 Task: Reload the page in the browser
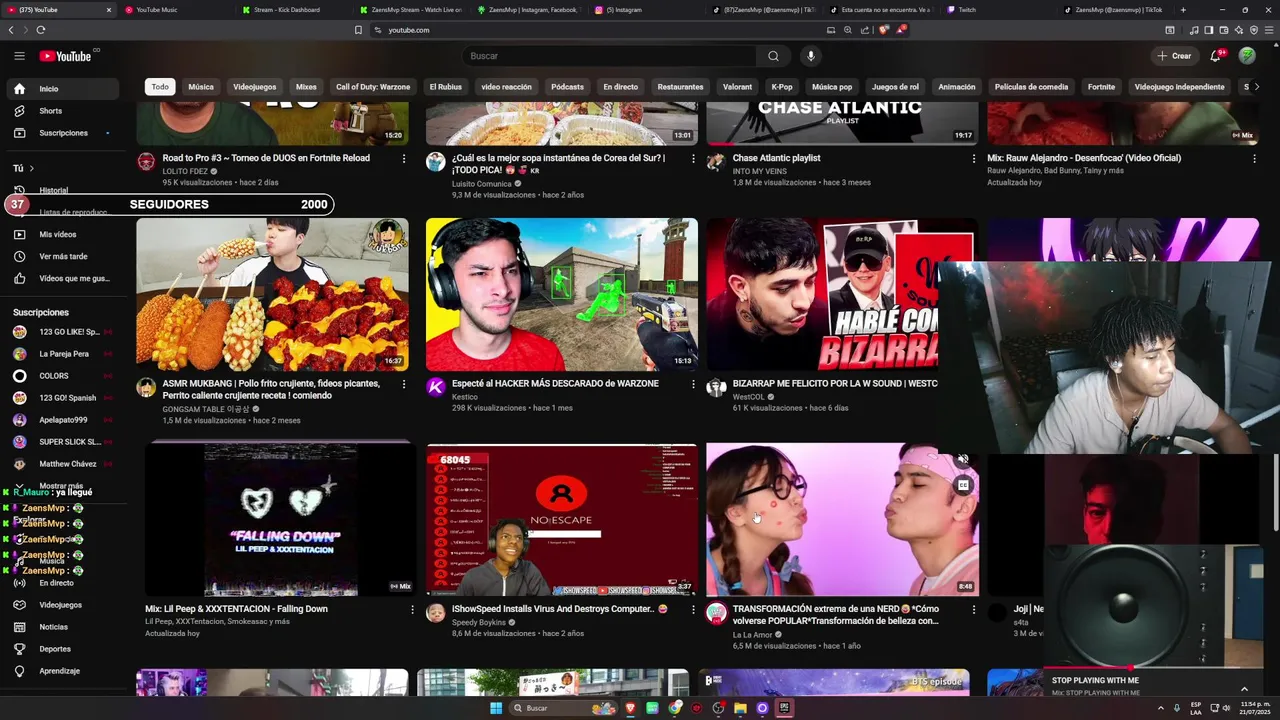[40, 30]
